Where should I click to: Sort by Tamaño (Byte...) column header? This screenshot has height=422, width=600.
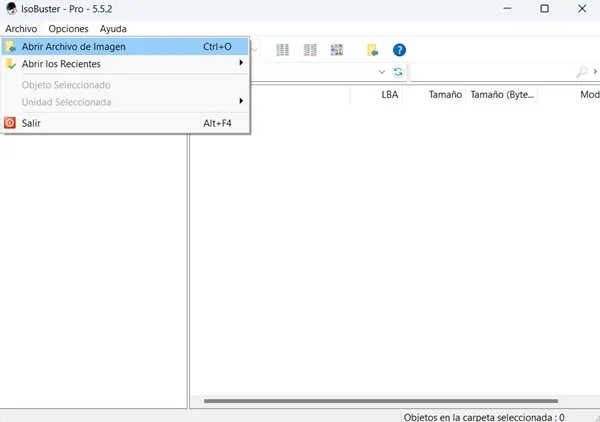click(x=502, y=95)
